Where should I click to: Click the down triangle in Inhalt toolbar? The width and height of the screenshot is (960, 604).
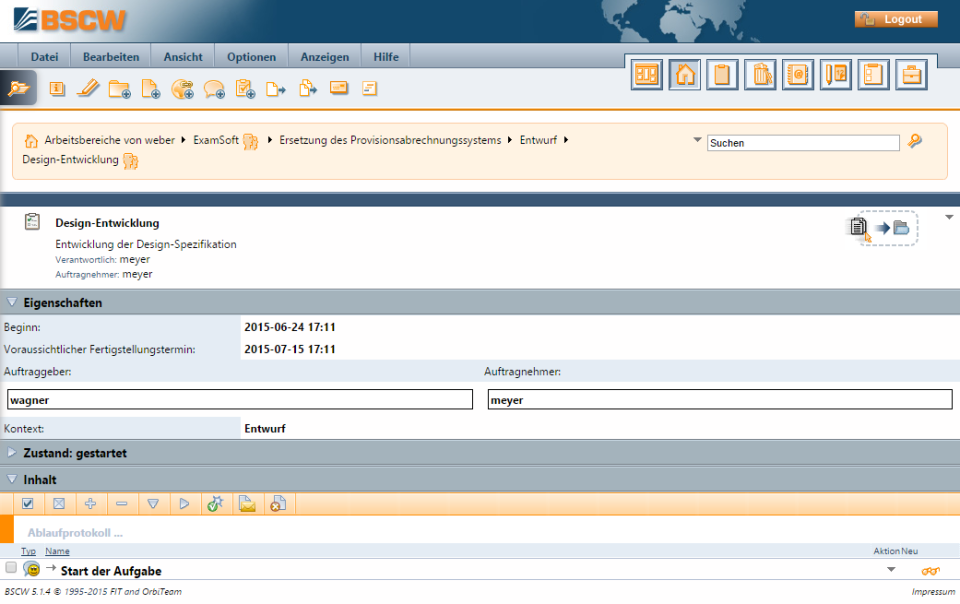pos(153,504)
